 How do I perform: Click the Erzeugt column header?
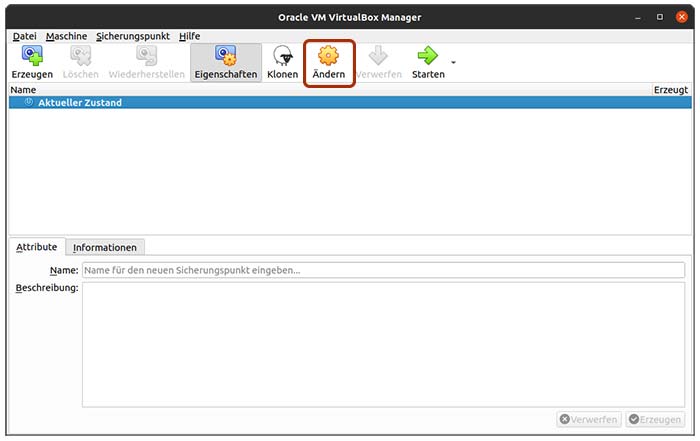coord(671,90)
